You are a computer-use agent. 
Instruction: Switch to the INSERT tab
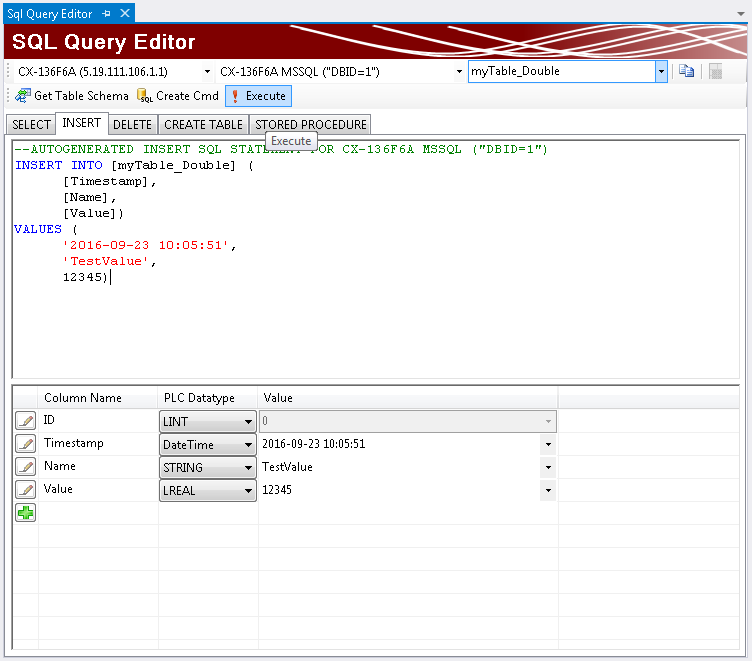click(82, 123)
